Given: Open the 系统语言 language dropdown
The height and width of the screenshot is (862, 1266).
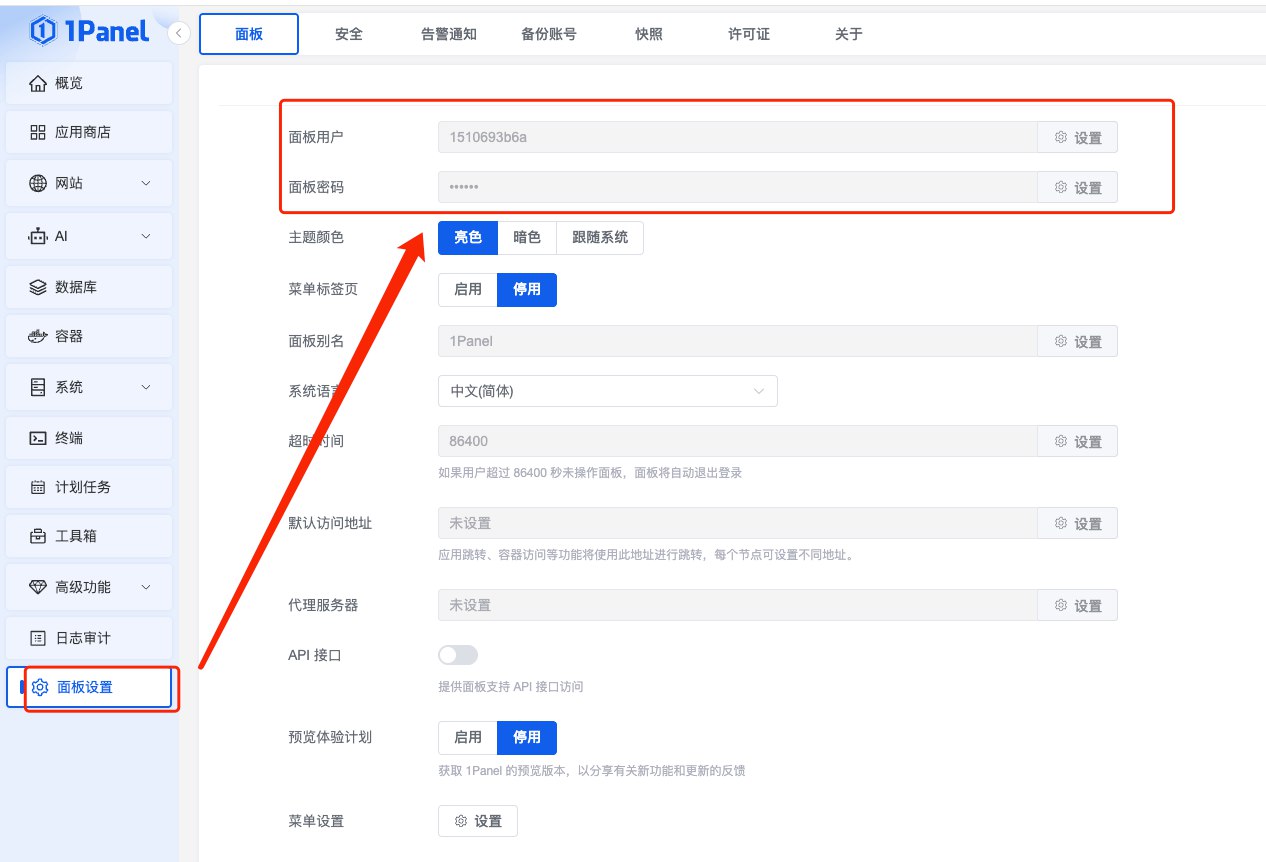Looking at the screenshot, I should point(607,391).
